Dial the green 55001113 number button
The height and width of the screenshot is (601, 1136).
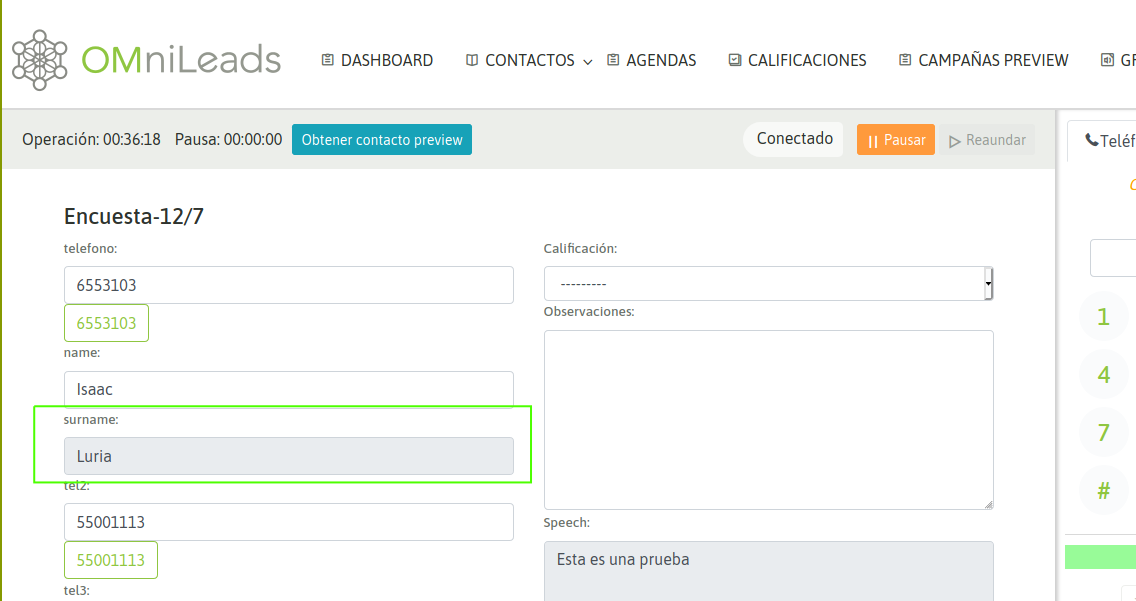(111, 560)
